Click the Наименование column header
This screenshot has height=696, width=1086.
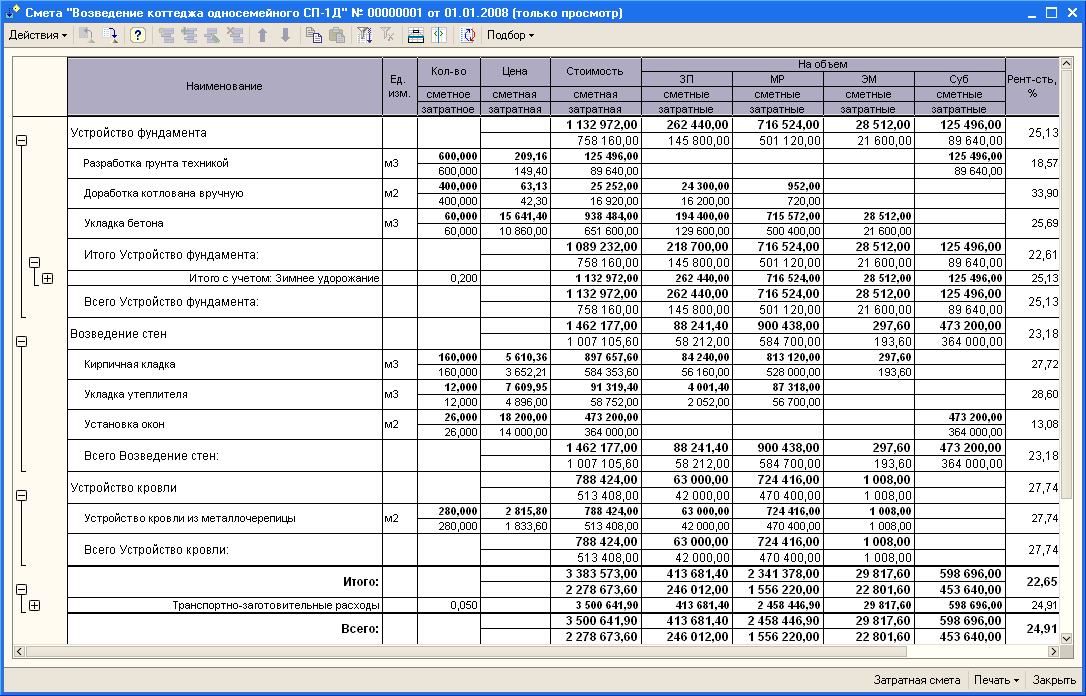click(x=224, y=87)
